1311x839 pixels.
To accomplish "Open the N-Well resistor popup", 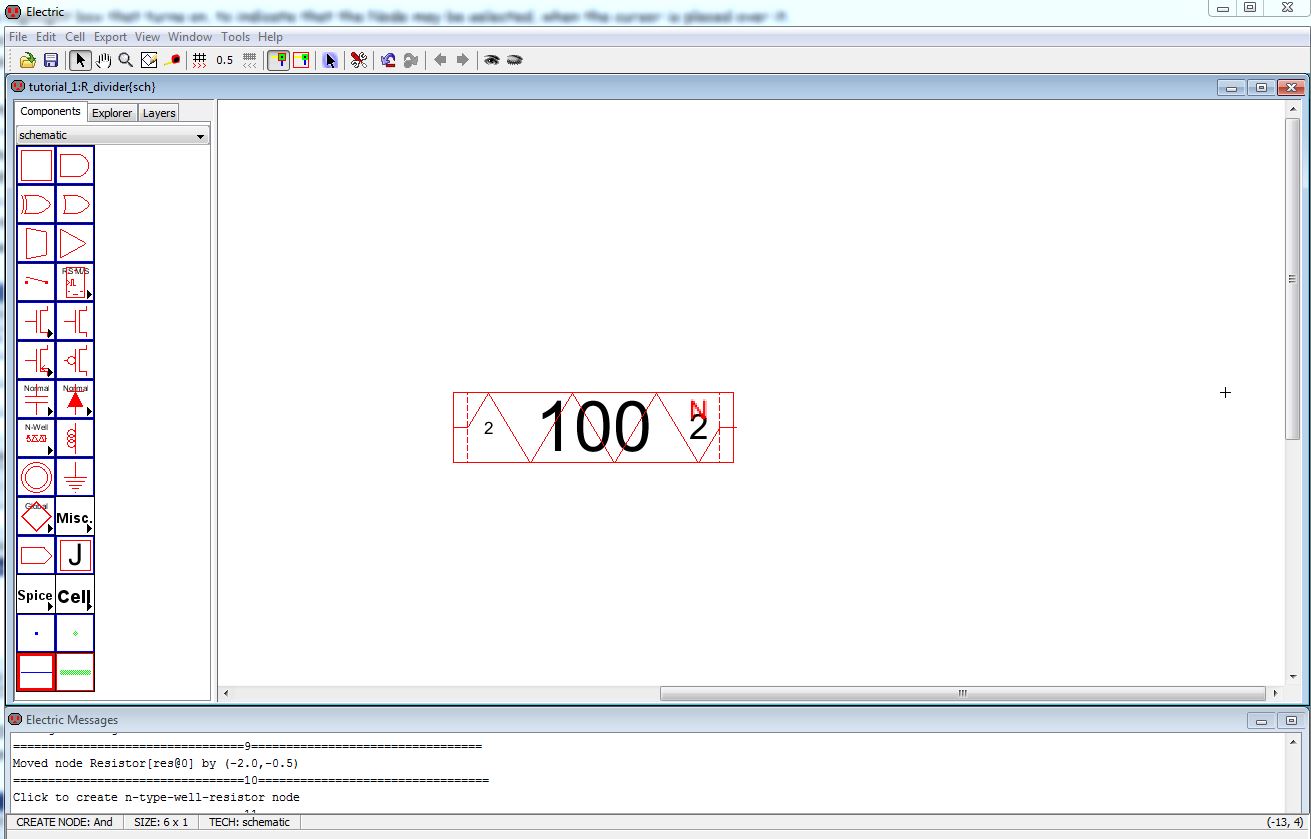I will coord(36,438).
